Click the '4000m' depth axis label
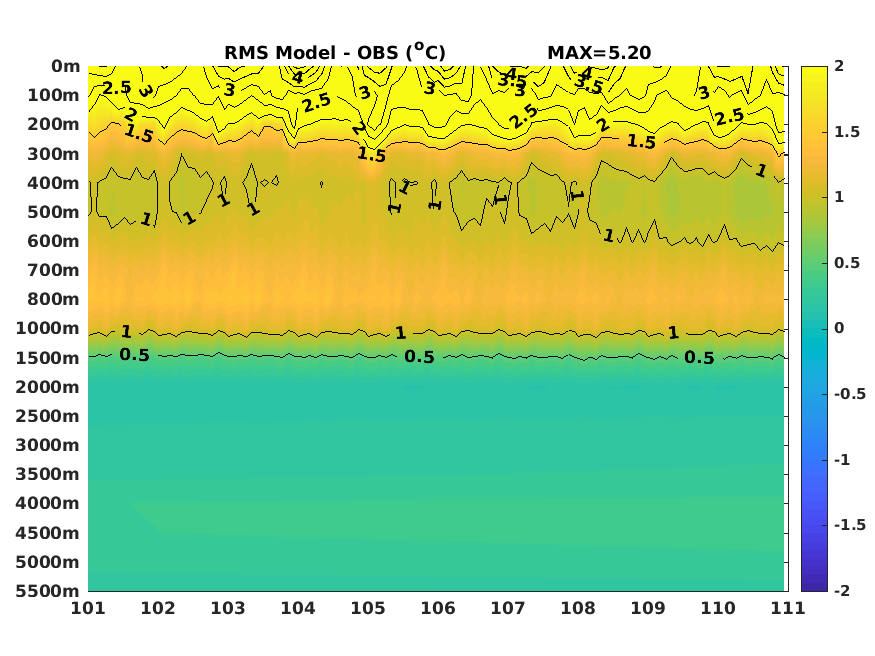875x656 pixels. coord(48,503)
